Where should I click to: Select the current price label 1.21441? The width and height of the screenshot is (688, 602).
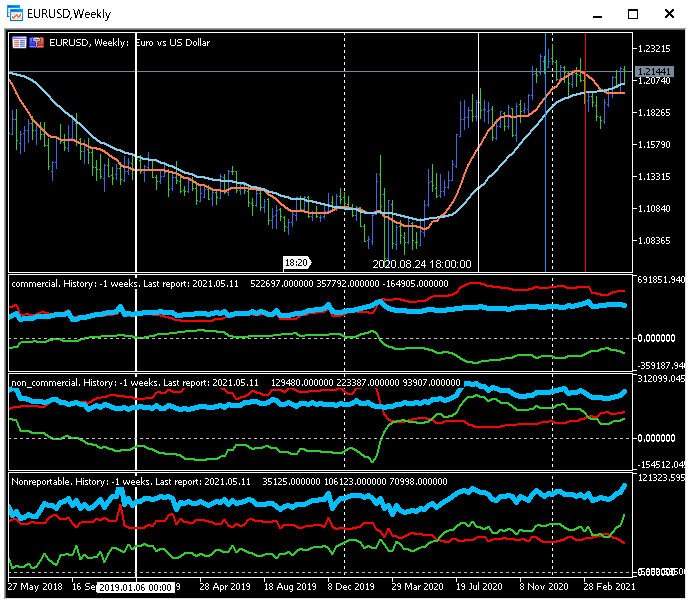pyautogui.click(x=654, y=71)
